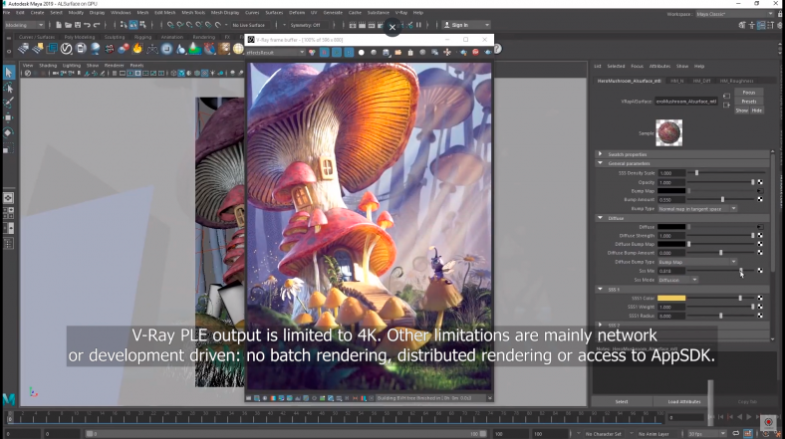Click the Presets button
This screenshot has width=785, height=439.
point(749,101)
